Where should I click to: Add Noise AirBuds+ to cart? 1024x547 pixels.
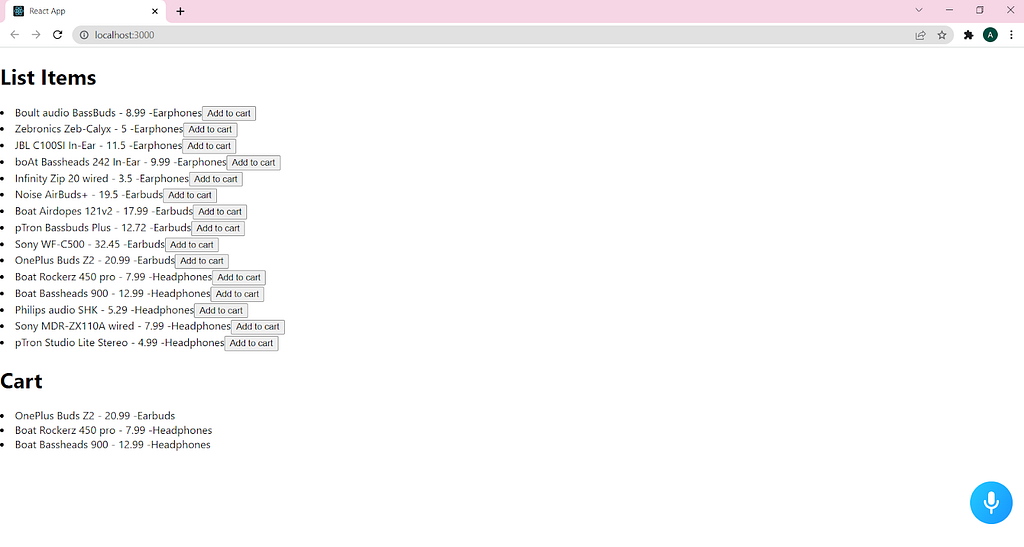(189, 195)
